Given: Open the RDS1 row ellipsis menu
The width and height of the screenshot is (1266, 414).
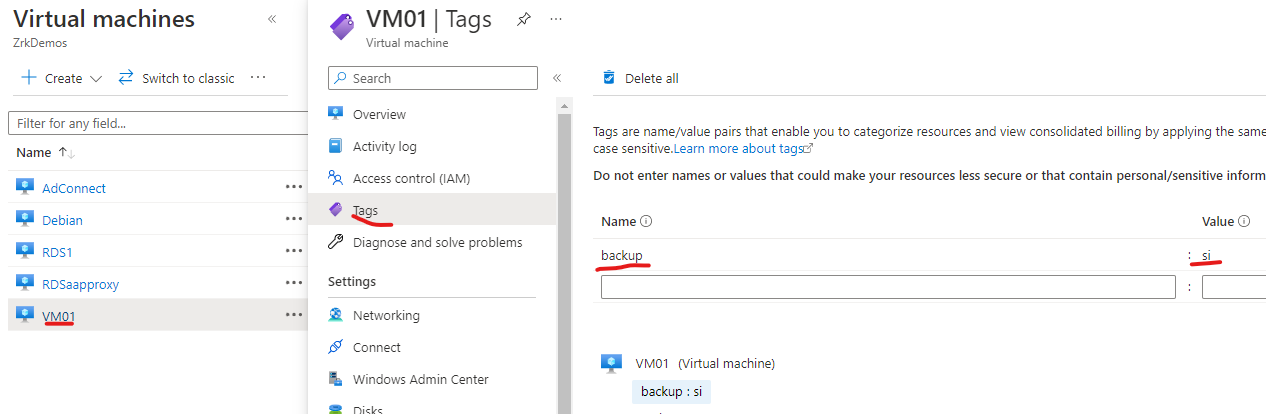Looking at the screenshot, I should 293,251.
